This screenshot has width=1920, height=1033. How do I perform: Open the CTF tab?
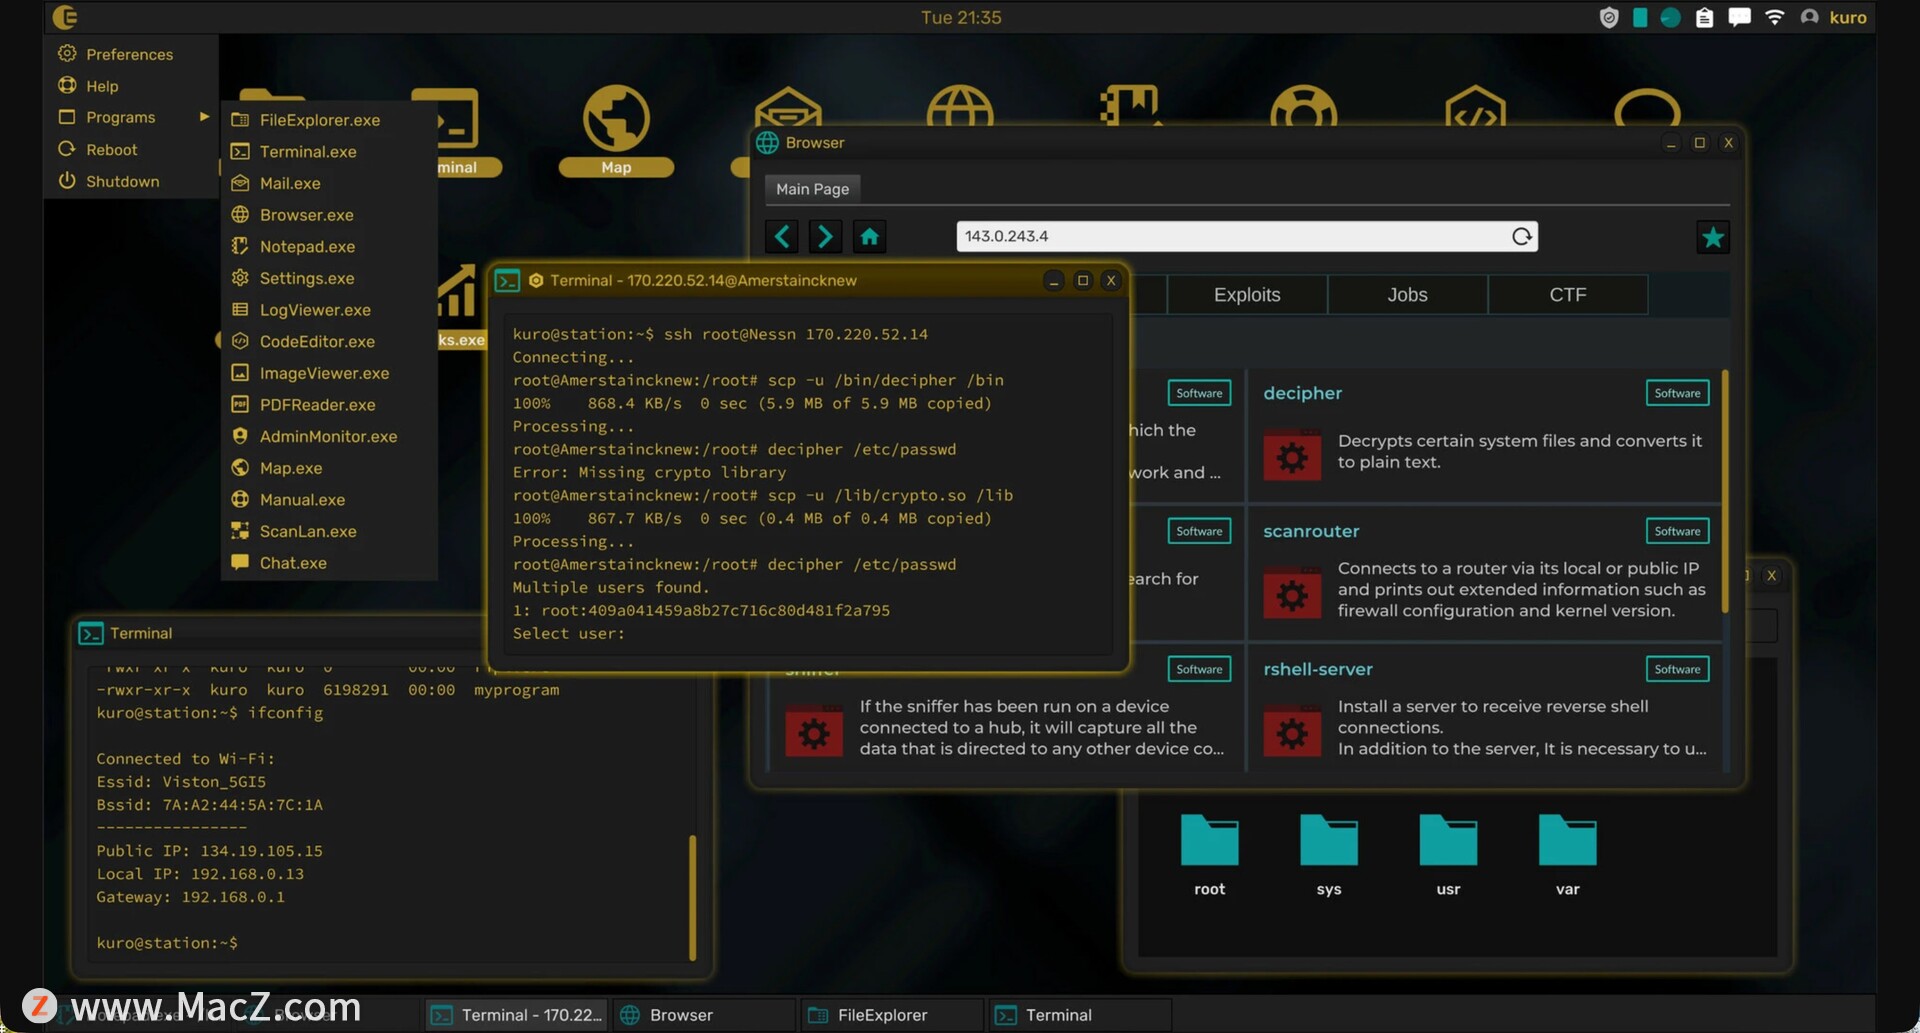point(1567,295)
